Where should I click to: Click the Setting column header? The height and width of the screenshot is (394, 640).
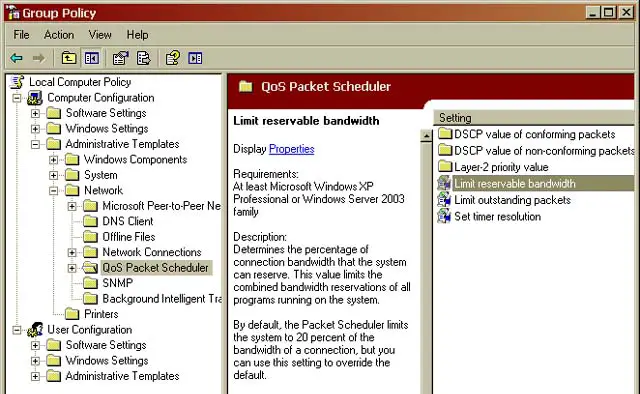534,118
